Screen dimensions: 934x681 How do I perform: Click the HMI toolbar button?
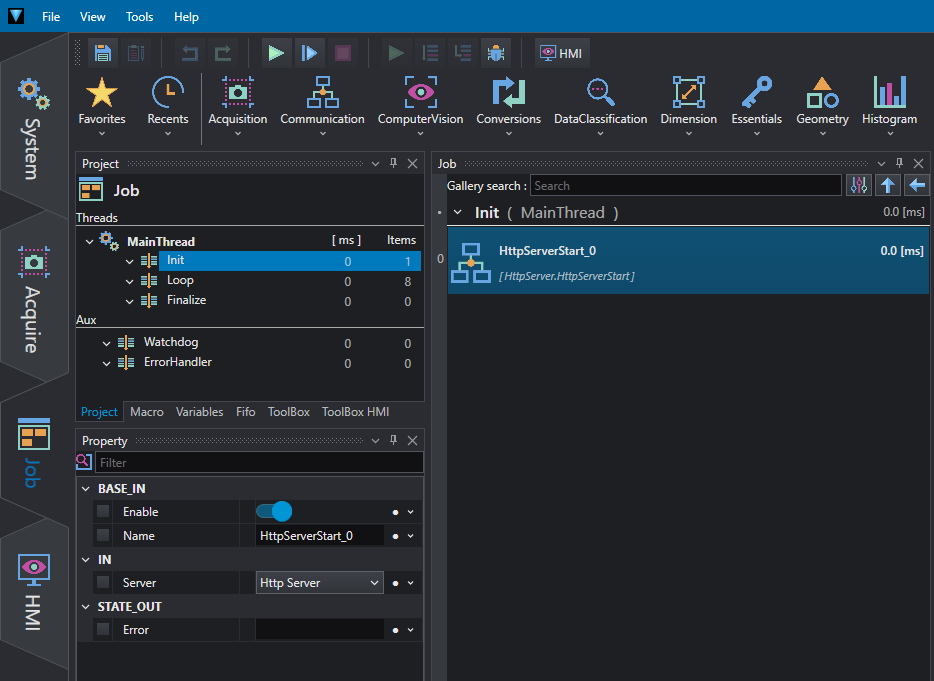pos(562,53)
